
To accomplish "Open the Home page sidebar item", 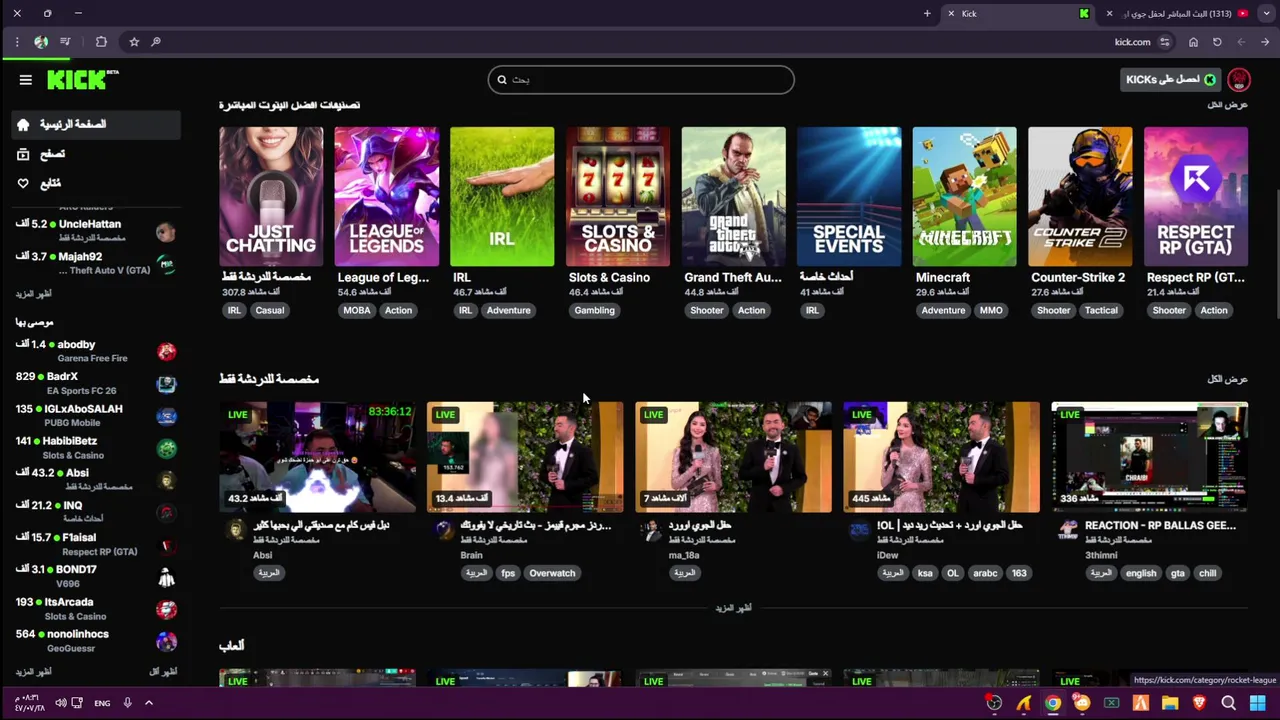I will tap(97, 124).
